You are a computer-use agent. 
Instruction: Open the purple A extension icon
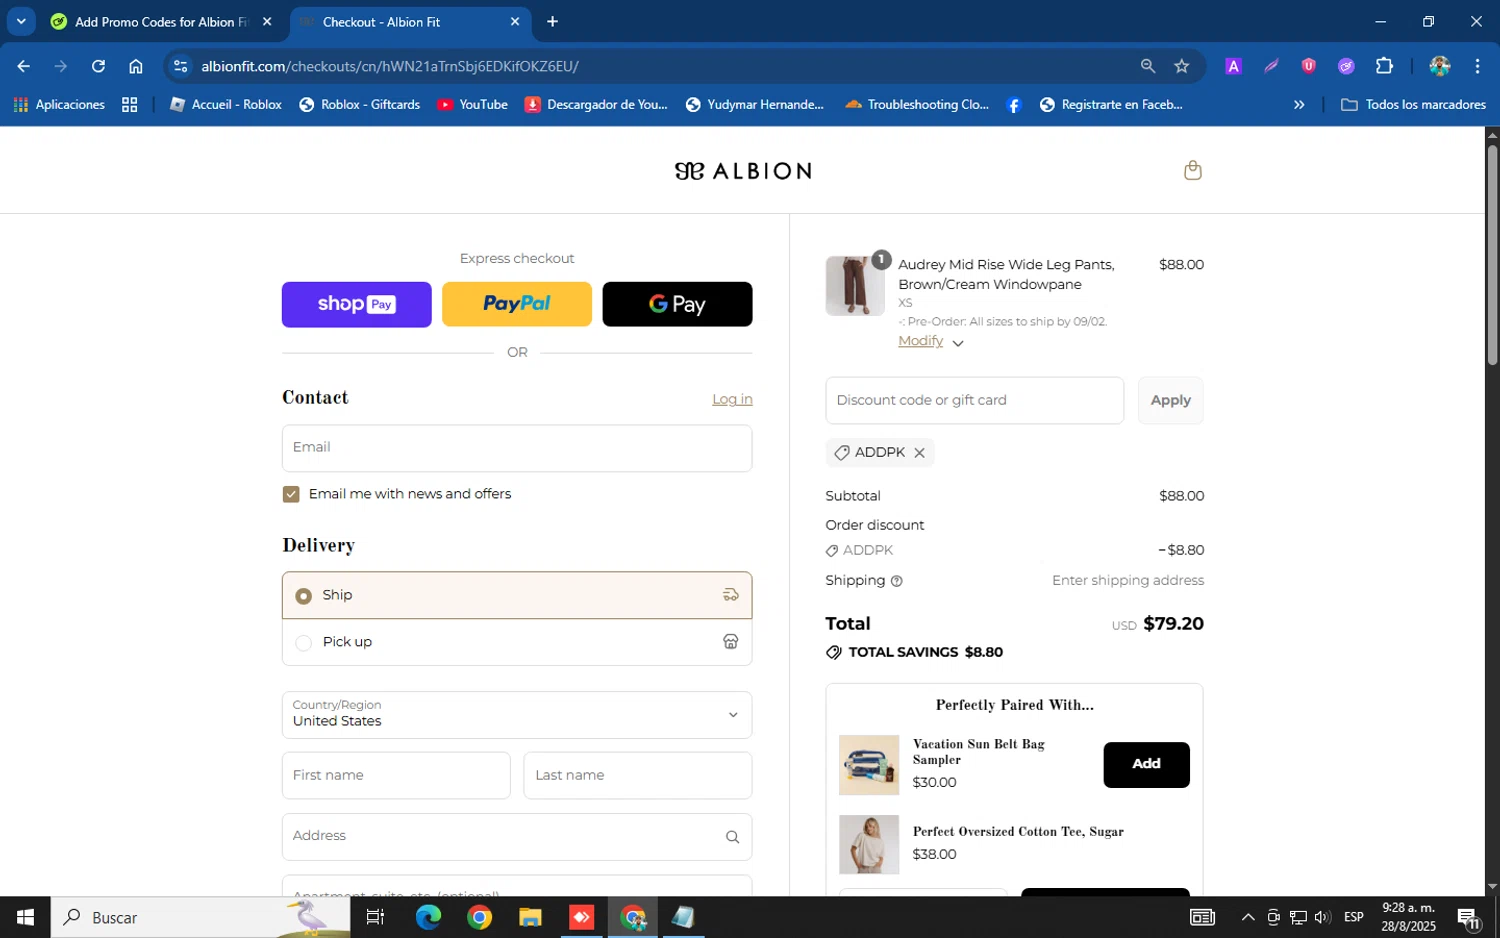1233,66
